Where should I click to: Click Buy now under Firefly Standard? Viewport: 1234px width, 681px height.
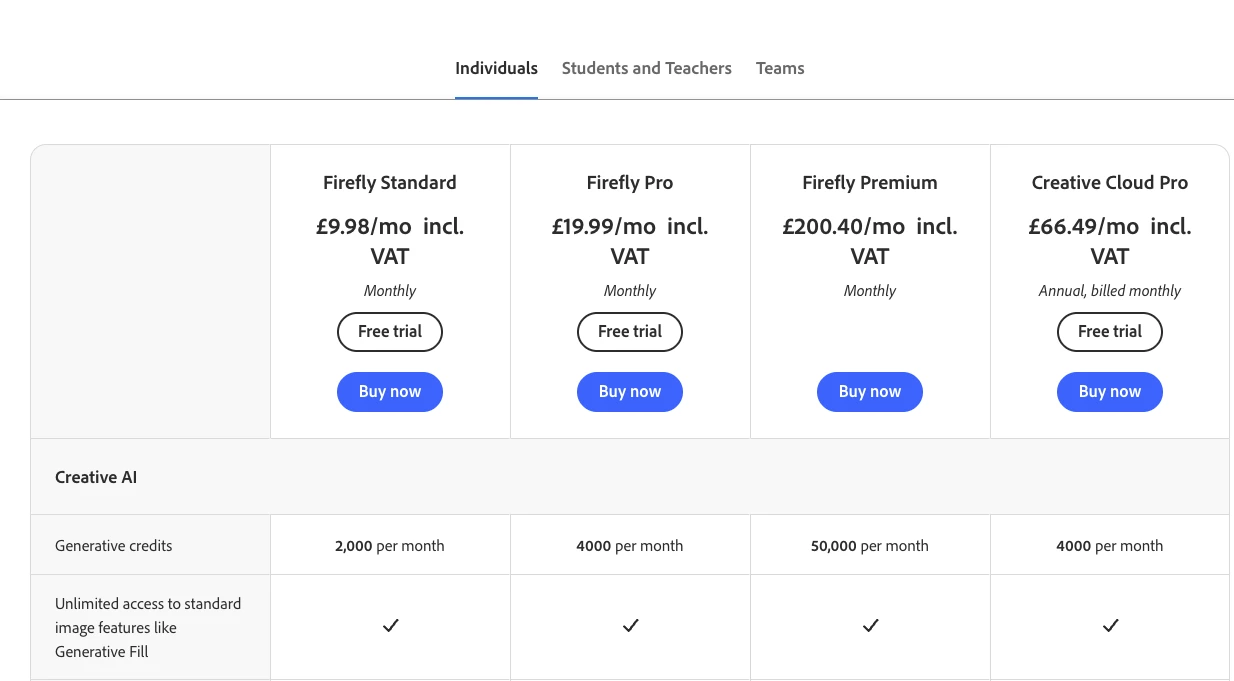pos(390,392)
